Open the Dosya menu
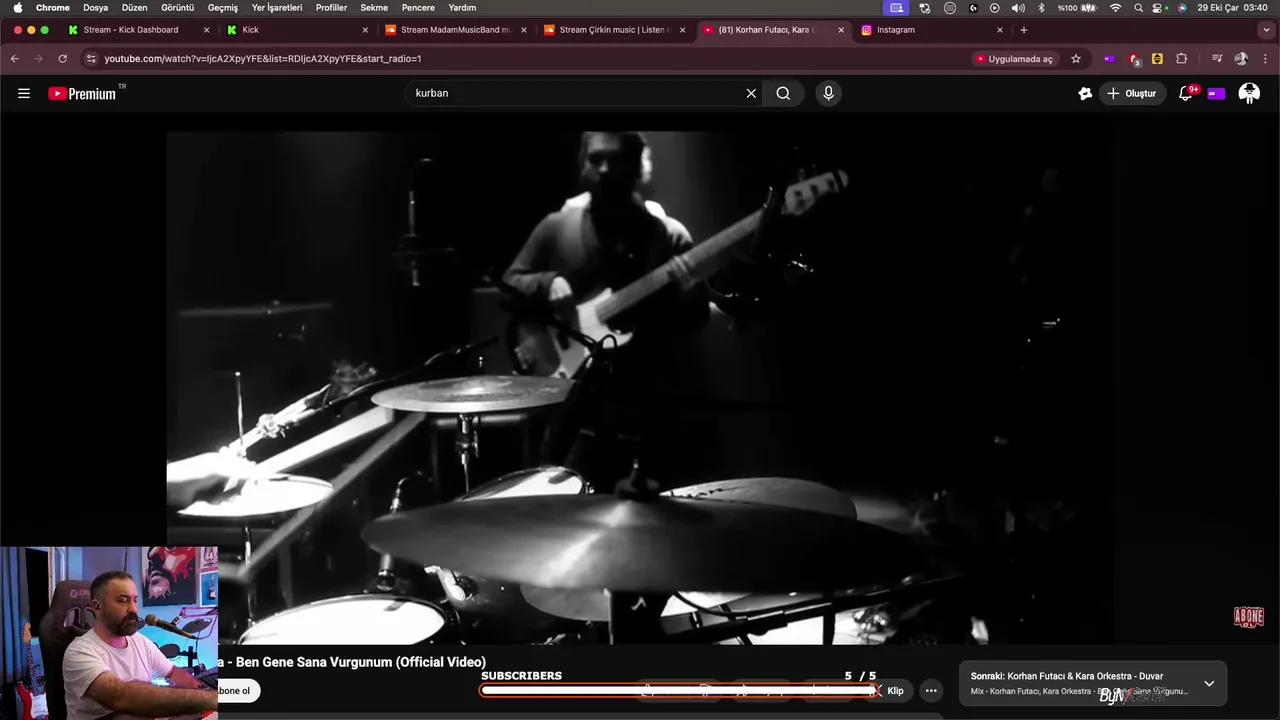Viewport: 1280px width, 720px height. pos(95,7)
